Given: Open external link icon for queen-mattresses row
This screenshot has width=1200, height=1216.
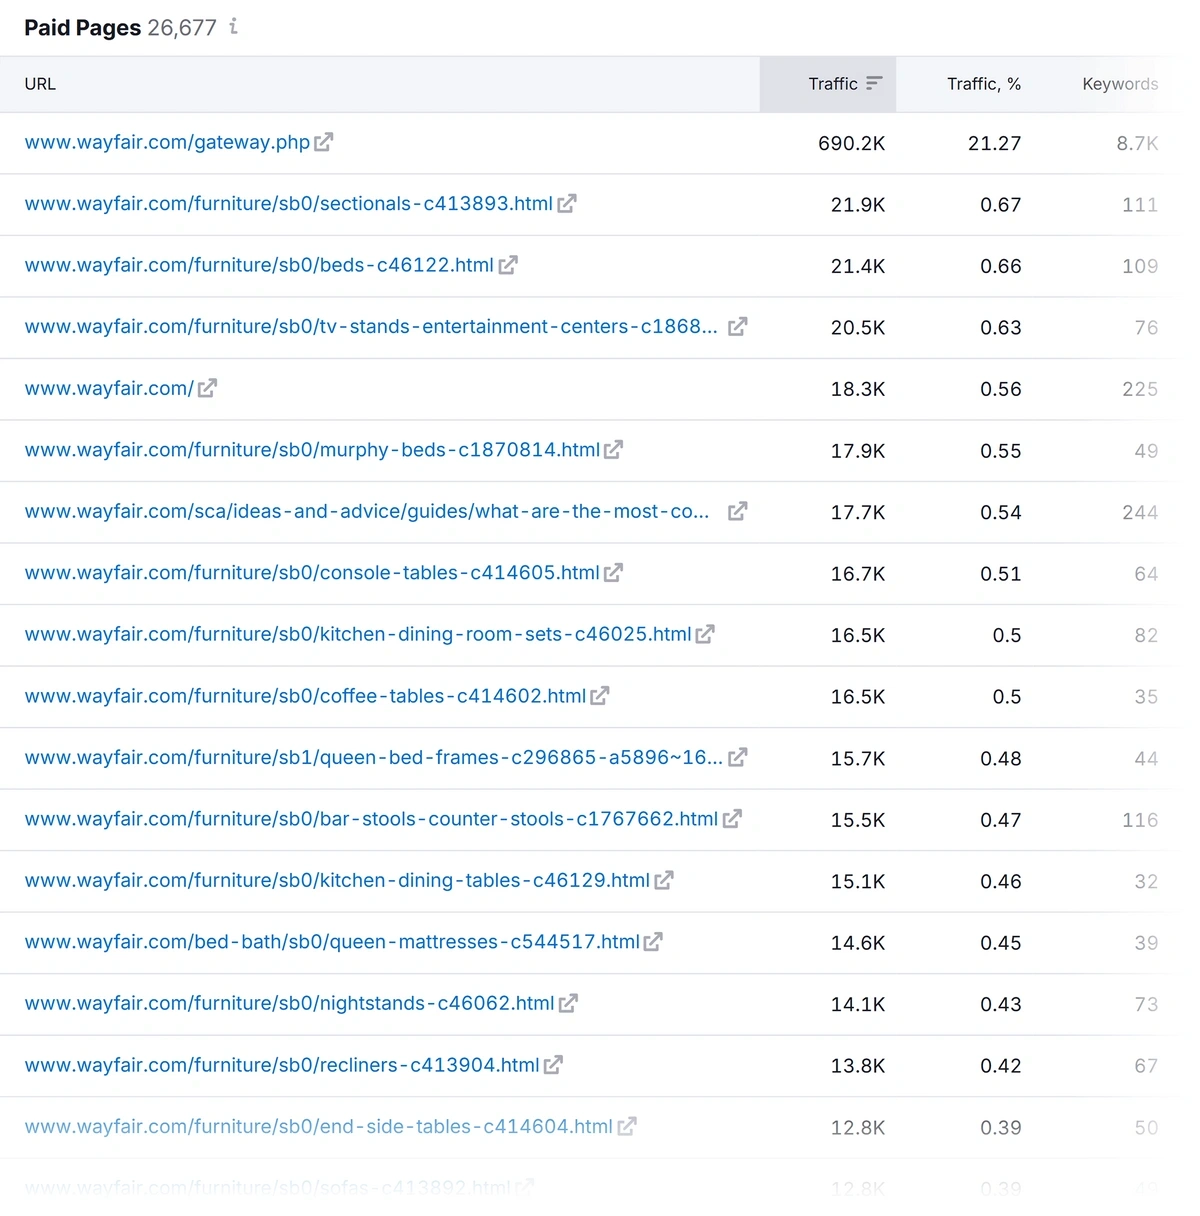Looking at the screenshot, I should click(653, 942).
